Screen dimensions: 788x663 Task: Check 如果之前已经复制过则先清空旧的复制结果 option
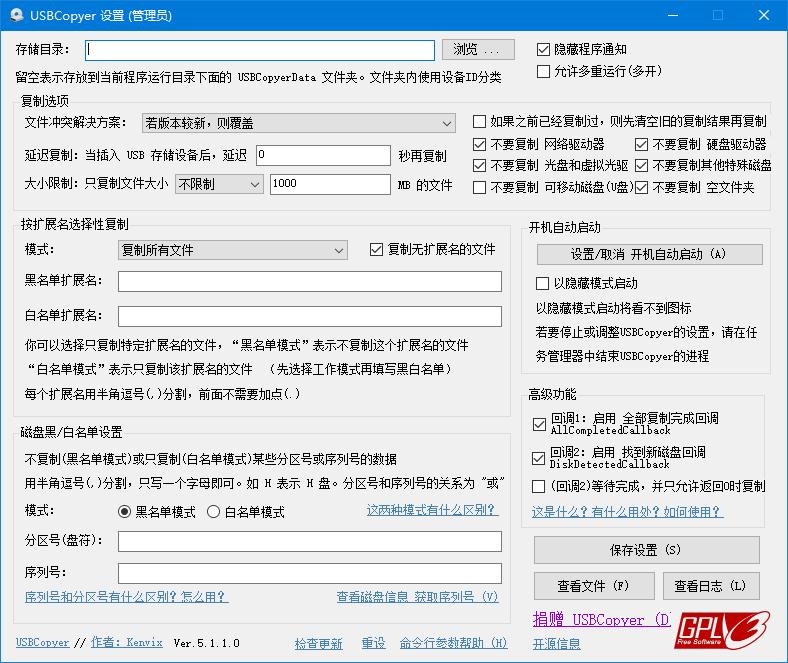tap(479, 121)
